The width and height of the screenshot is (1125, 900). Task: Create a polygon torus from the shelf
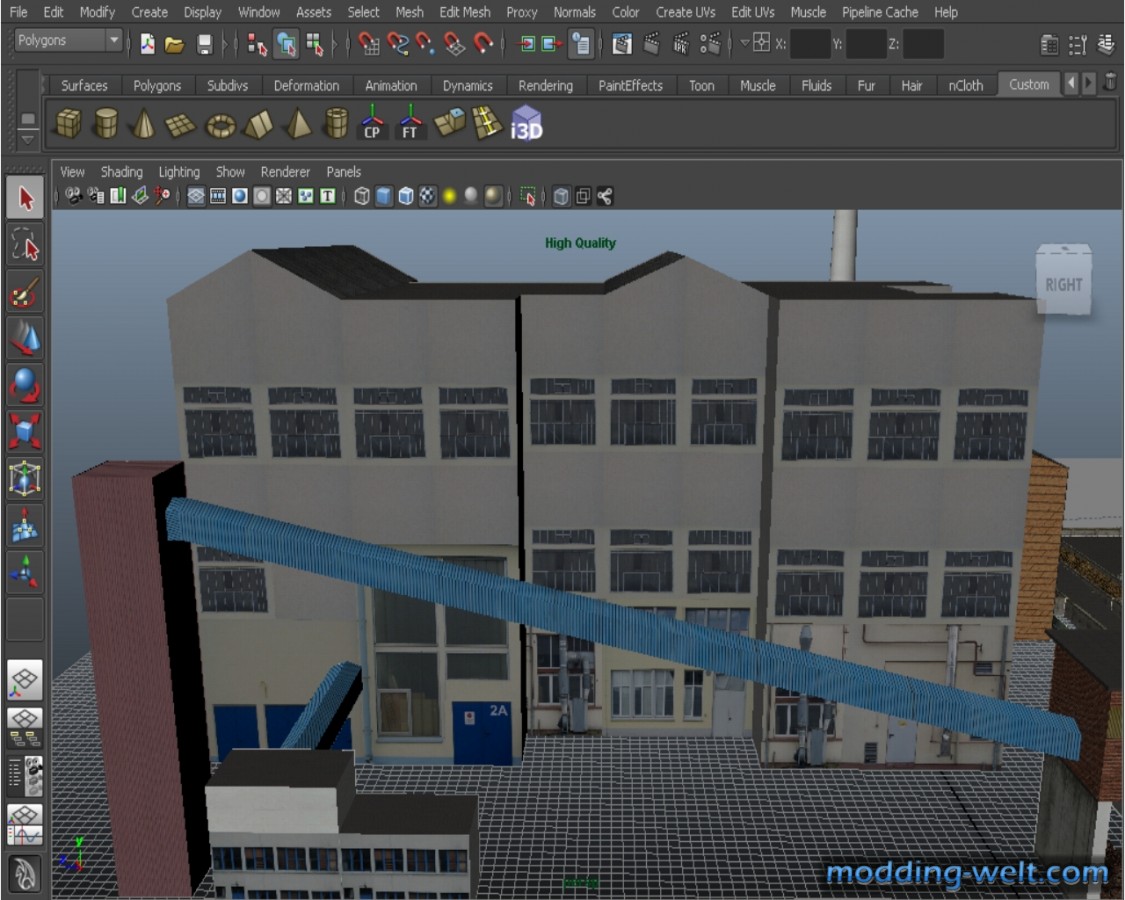coord(220,126)
